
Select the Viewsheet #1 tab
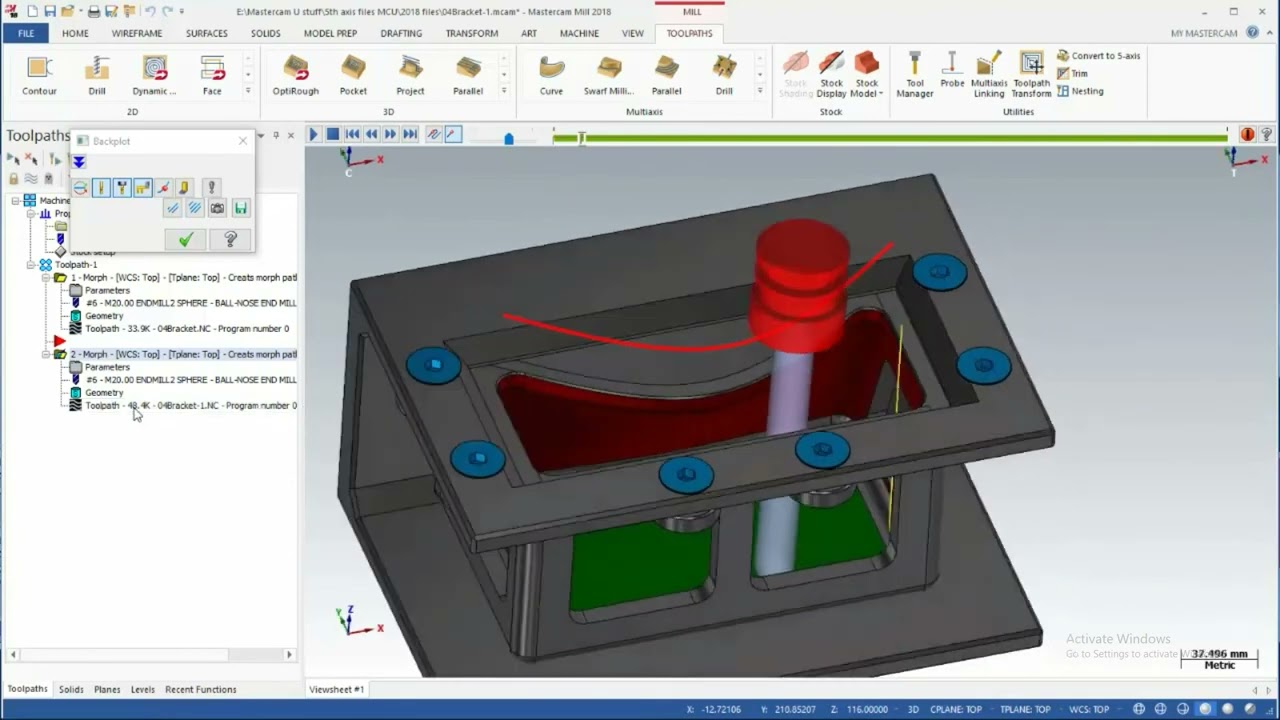(336, 689)
